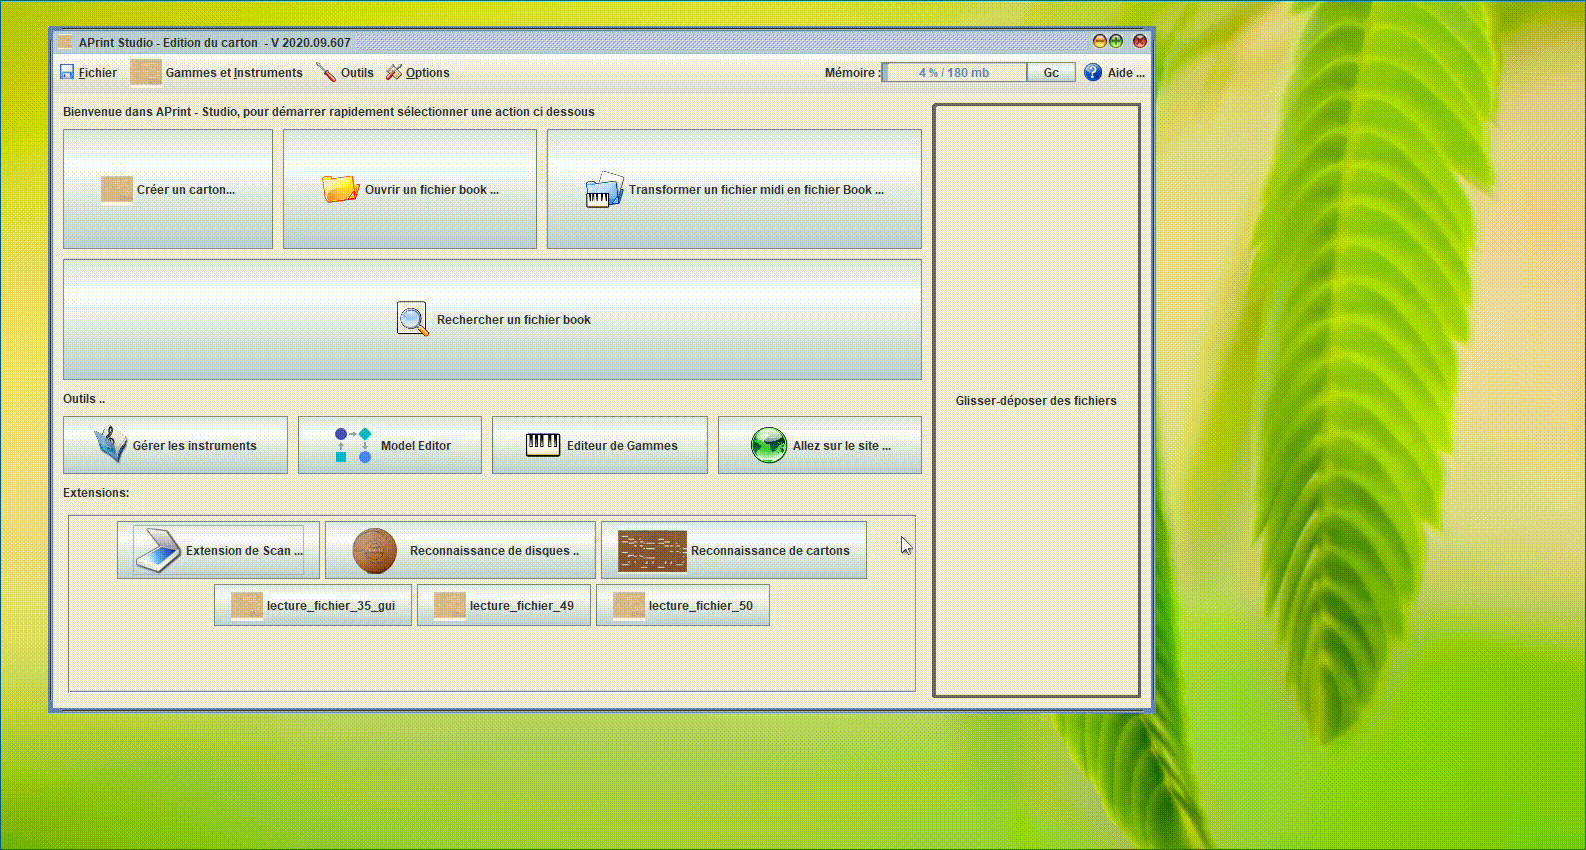
Task: Open the Aide menu
Action: (1115, 72)
